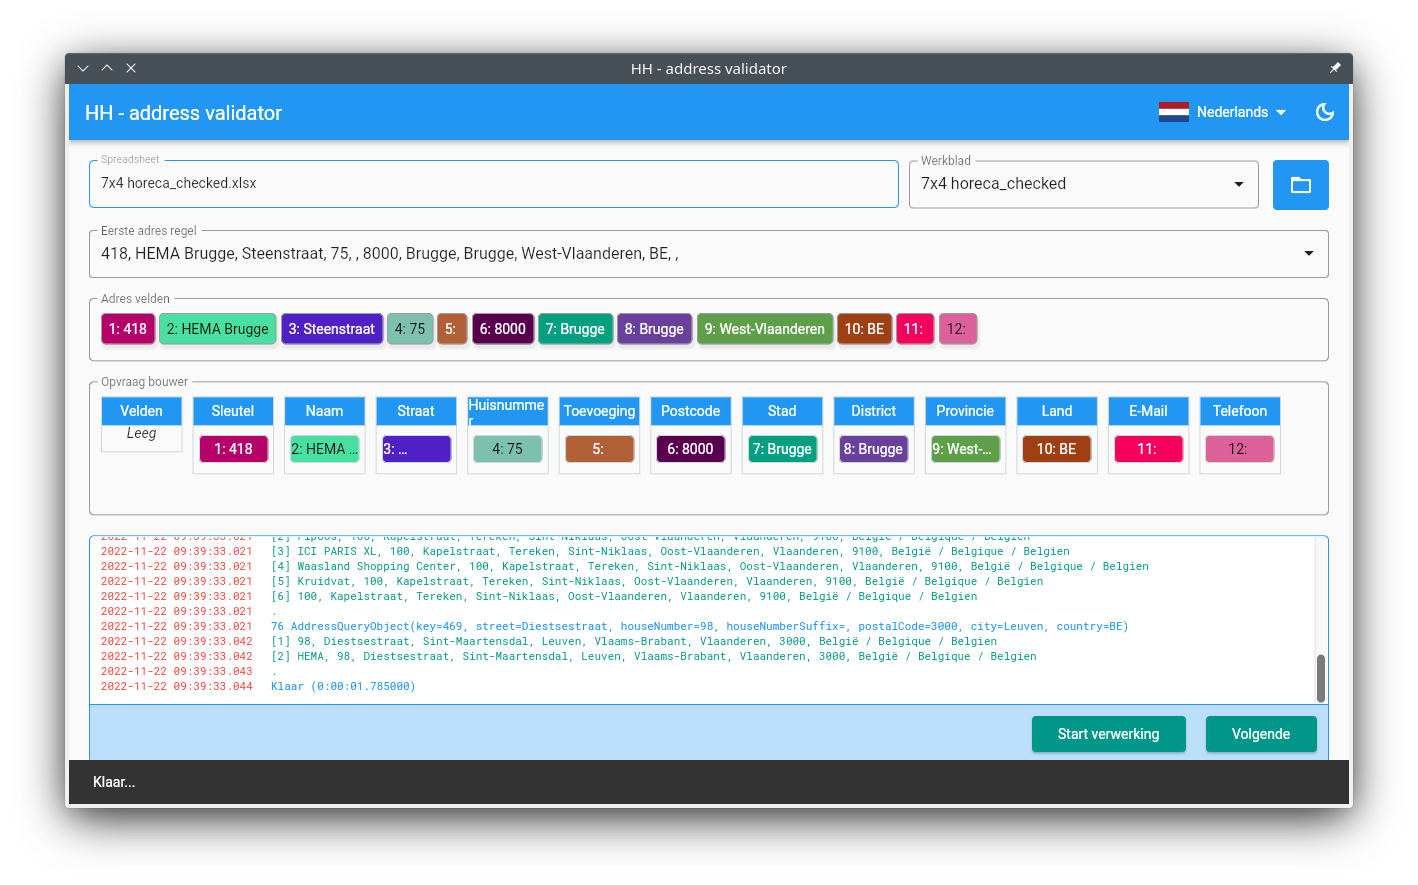Click the Start verwerking button
Image resolution: width=1418 pixels, height=885 pixels.
pyautogui.click(x=1108, y=734)
